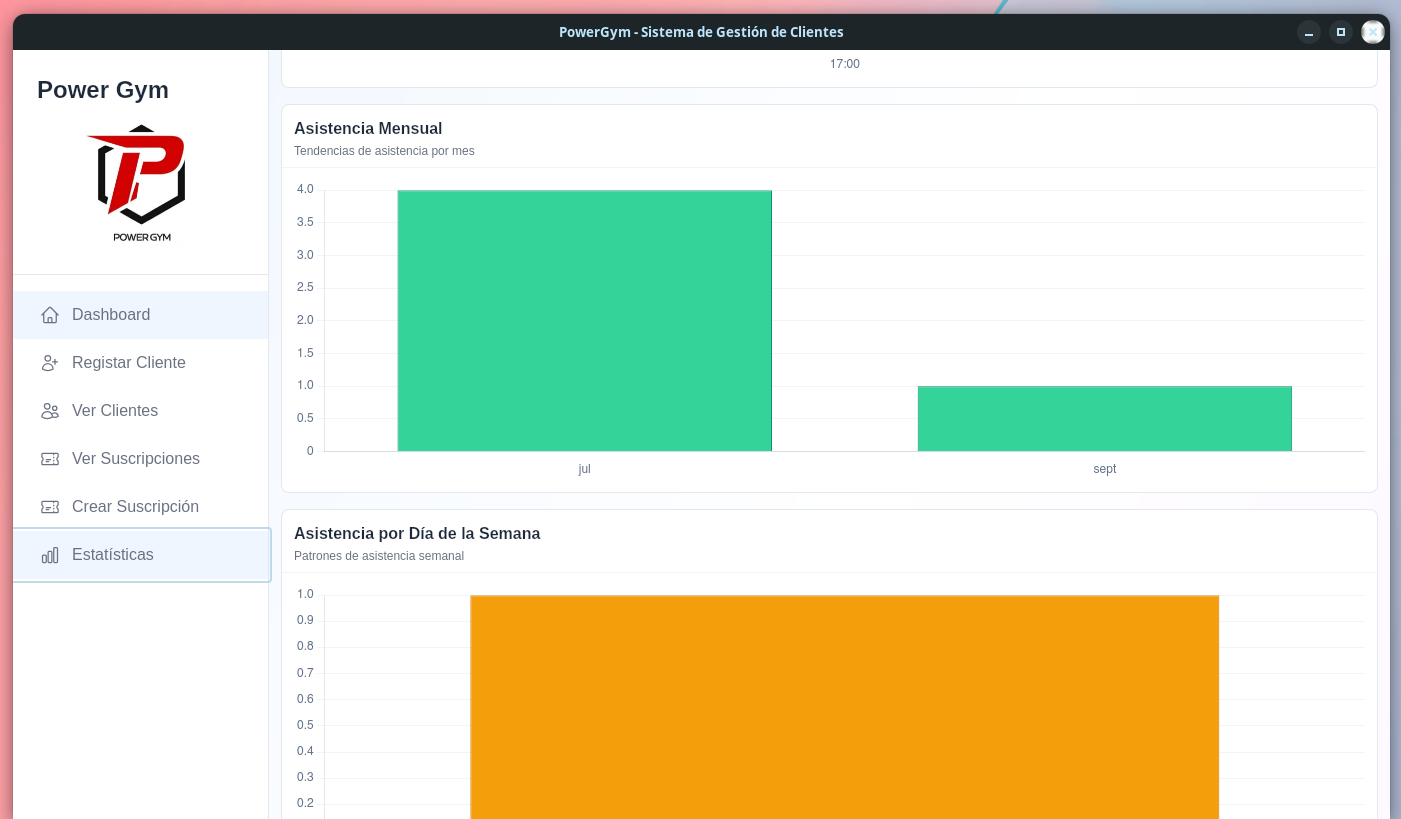
Task: Click the Estatísticas bar chart icon
Action: 50,555
